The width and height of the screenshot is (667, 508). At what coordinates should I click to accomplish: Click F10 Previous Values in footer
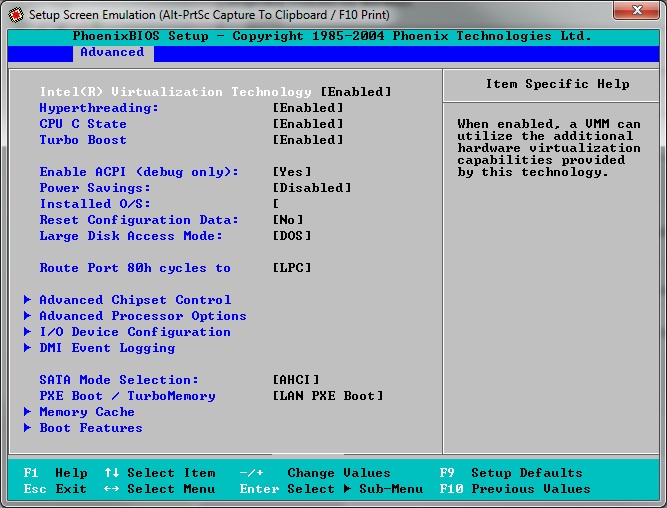coord(515,489)
